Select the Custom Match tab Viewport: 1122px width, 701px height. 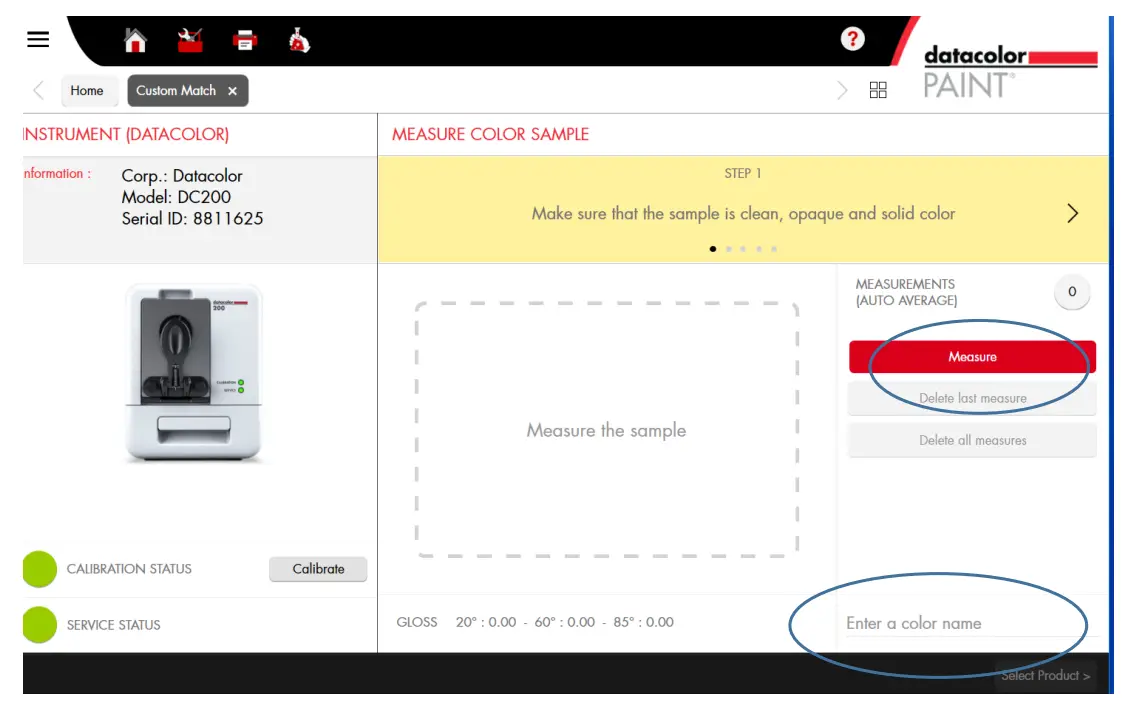[176, 91]
